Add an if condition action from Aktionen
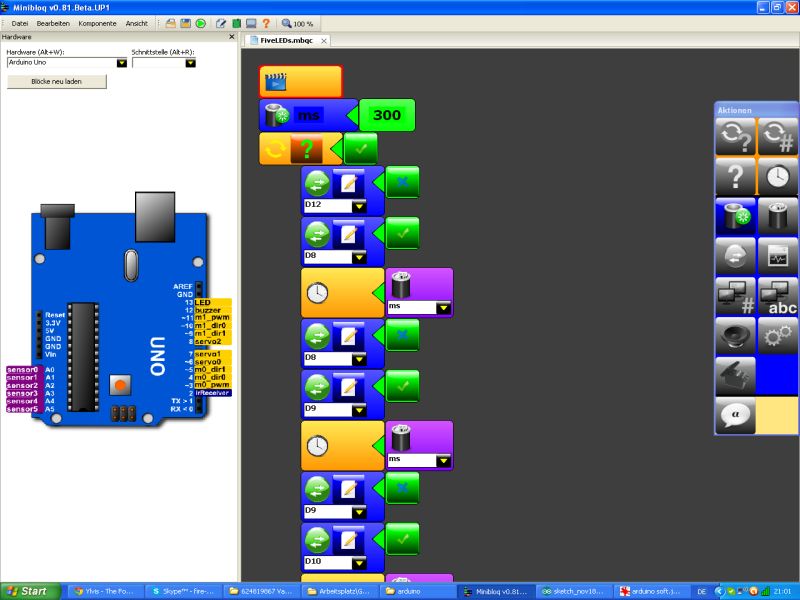The height and width of the screenshot is (600, 800). click(735, 177)
